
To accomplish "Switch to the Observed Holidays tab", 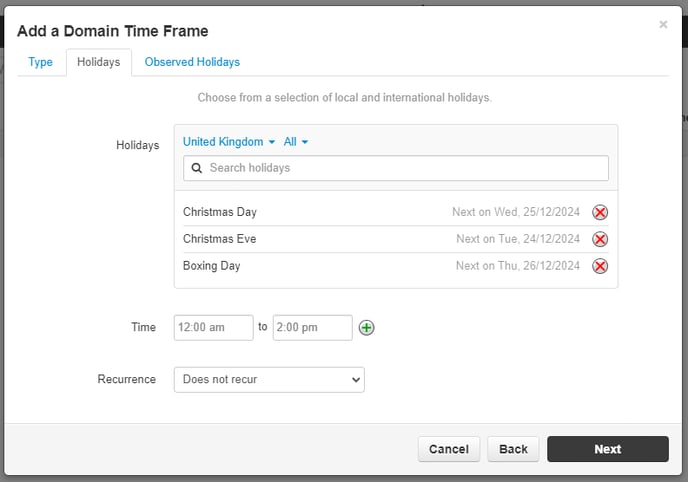I will coord(192,62).
